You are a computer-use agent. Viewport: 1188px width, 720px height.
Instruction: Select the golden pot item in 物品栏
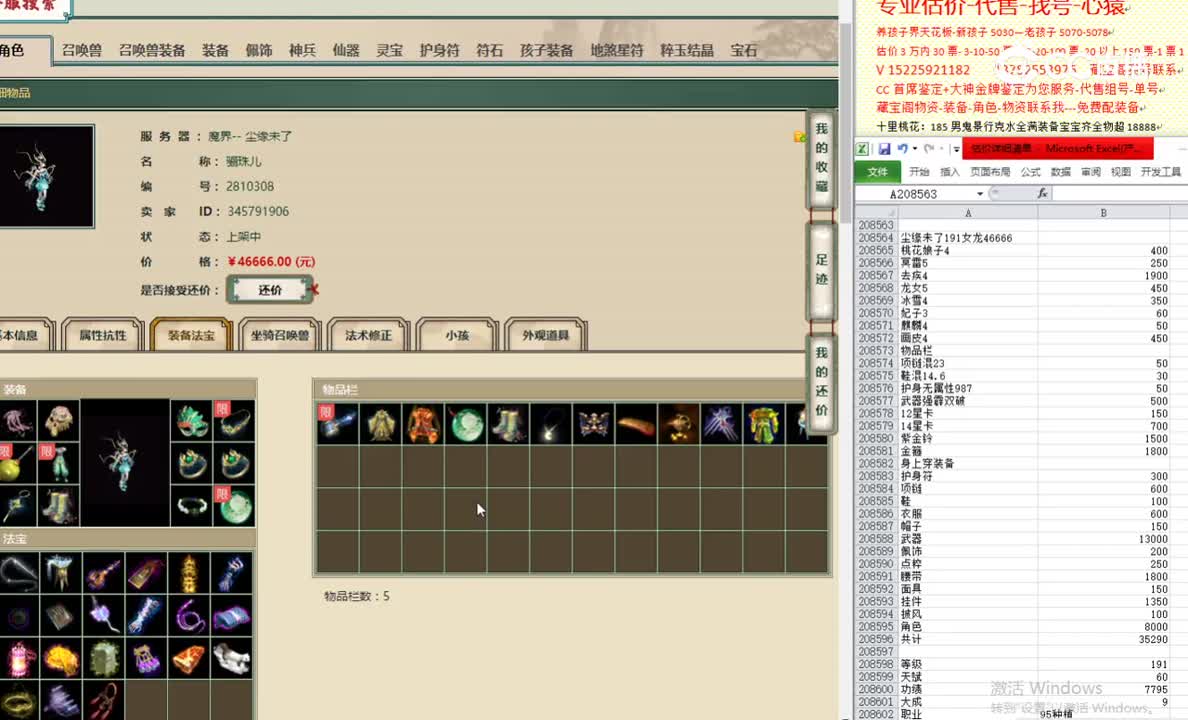tap(679, 423)
